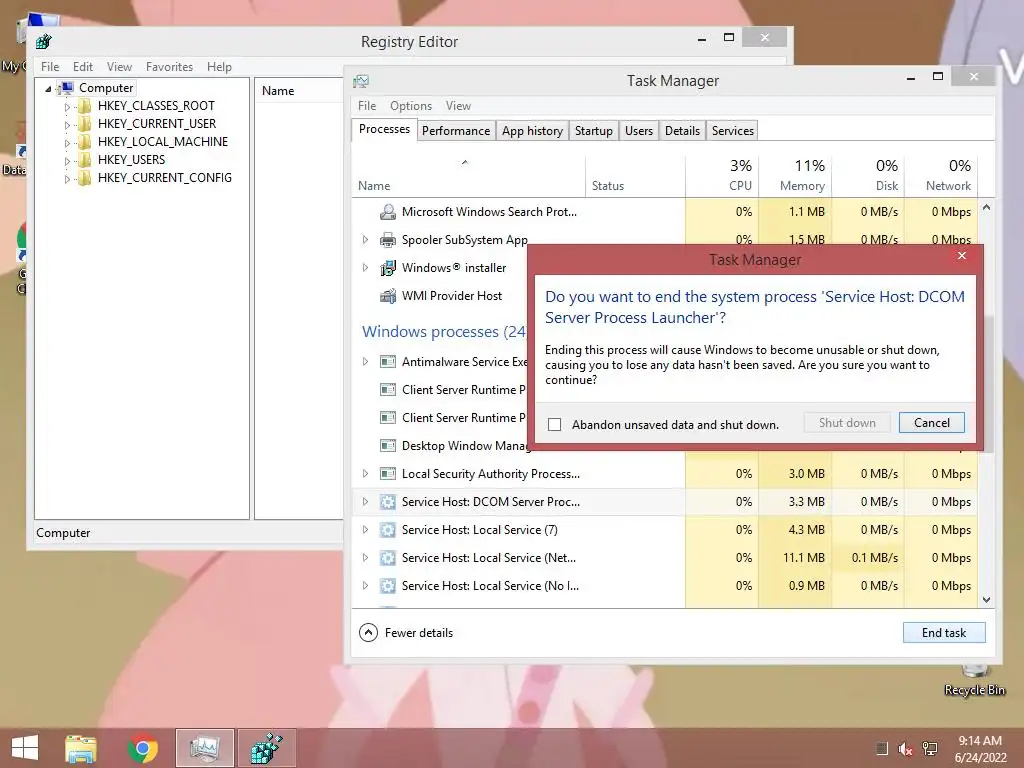Viewport: 1024px width, 768px height.
Task: Collapse the Computer node in registry tree
Action: pos(48,89)
